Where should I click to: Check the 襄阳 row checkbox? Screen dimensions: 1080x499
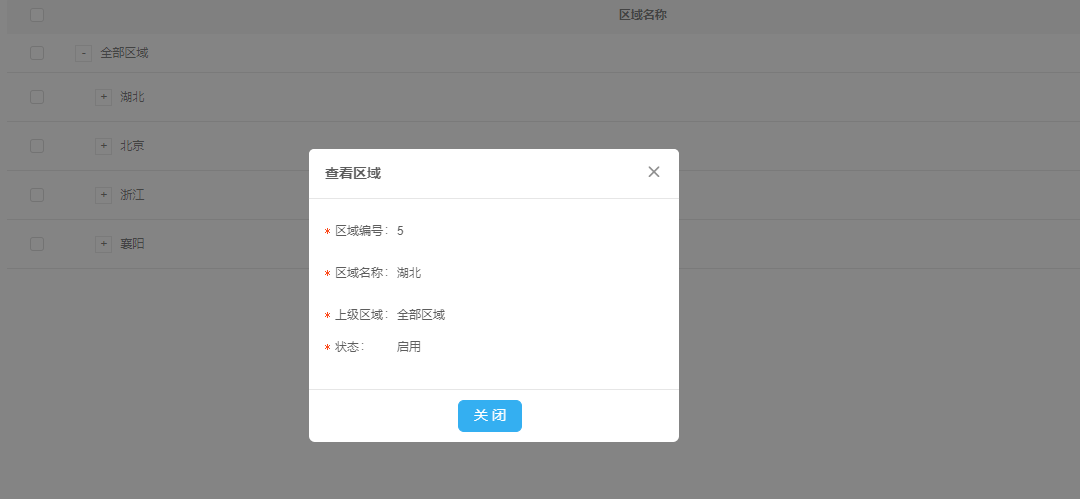[37, 244]
